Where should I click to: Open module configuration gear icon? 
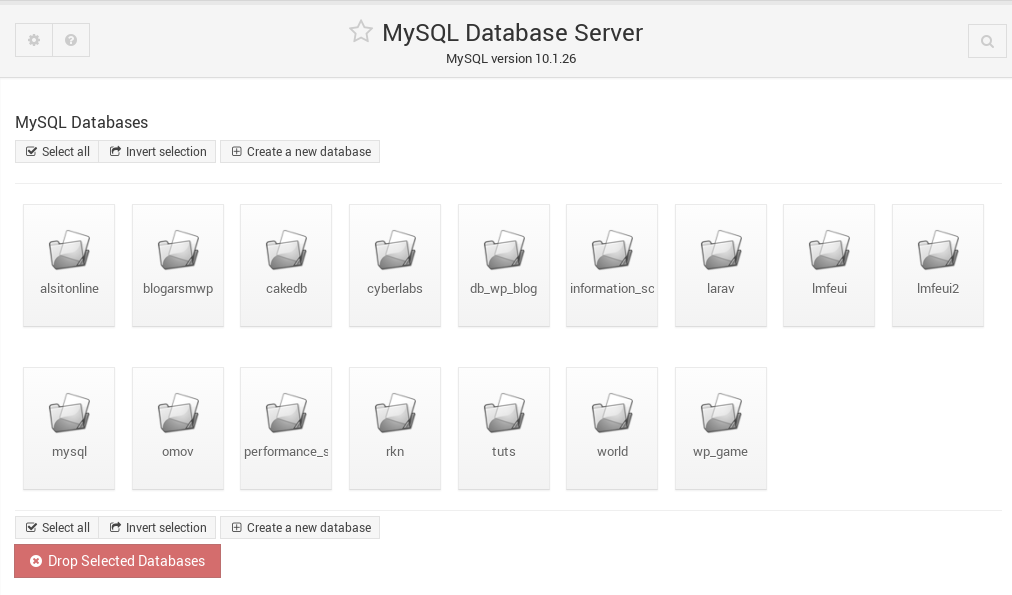click(x=34, y=40)
